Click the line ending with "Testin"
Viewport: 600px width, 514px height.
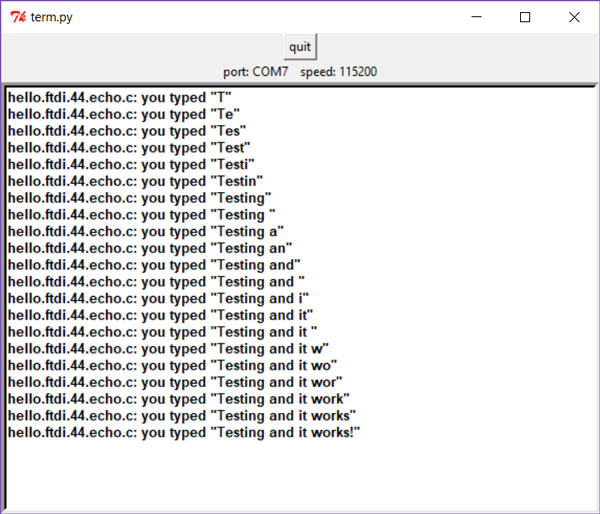[x=135, y=181]
